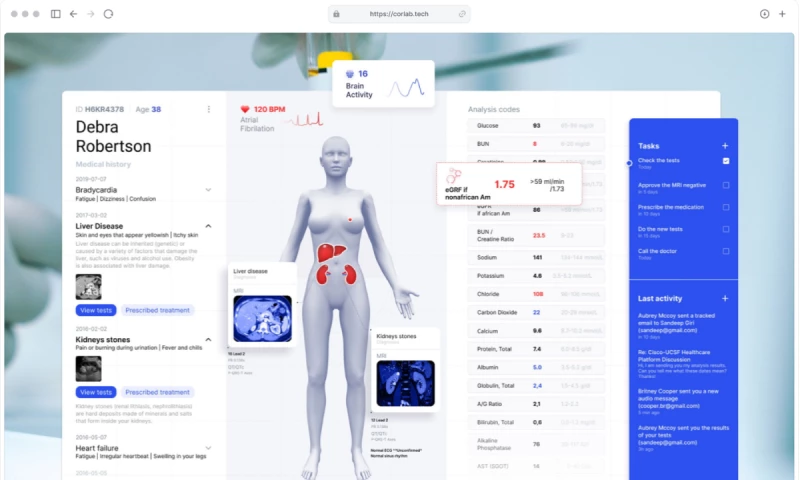
Task: Select the left kidney on body model
Action: coord(322,274)
